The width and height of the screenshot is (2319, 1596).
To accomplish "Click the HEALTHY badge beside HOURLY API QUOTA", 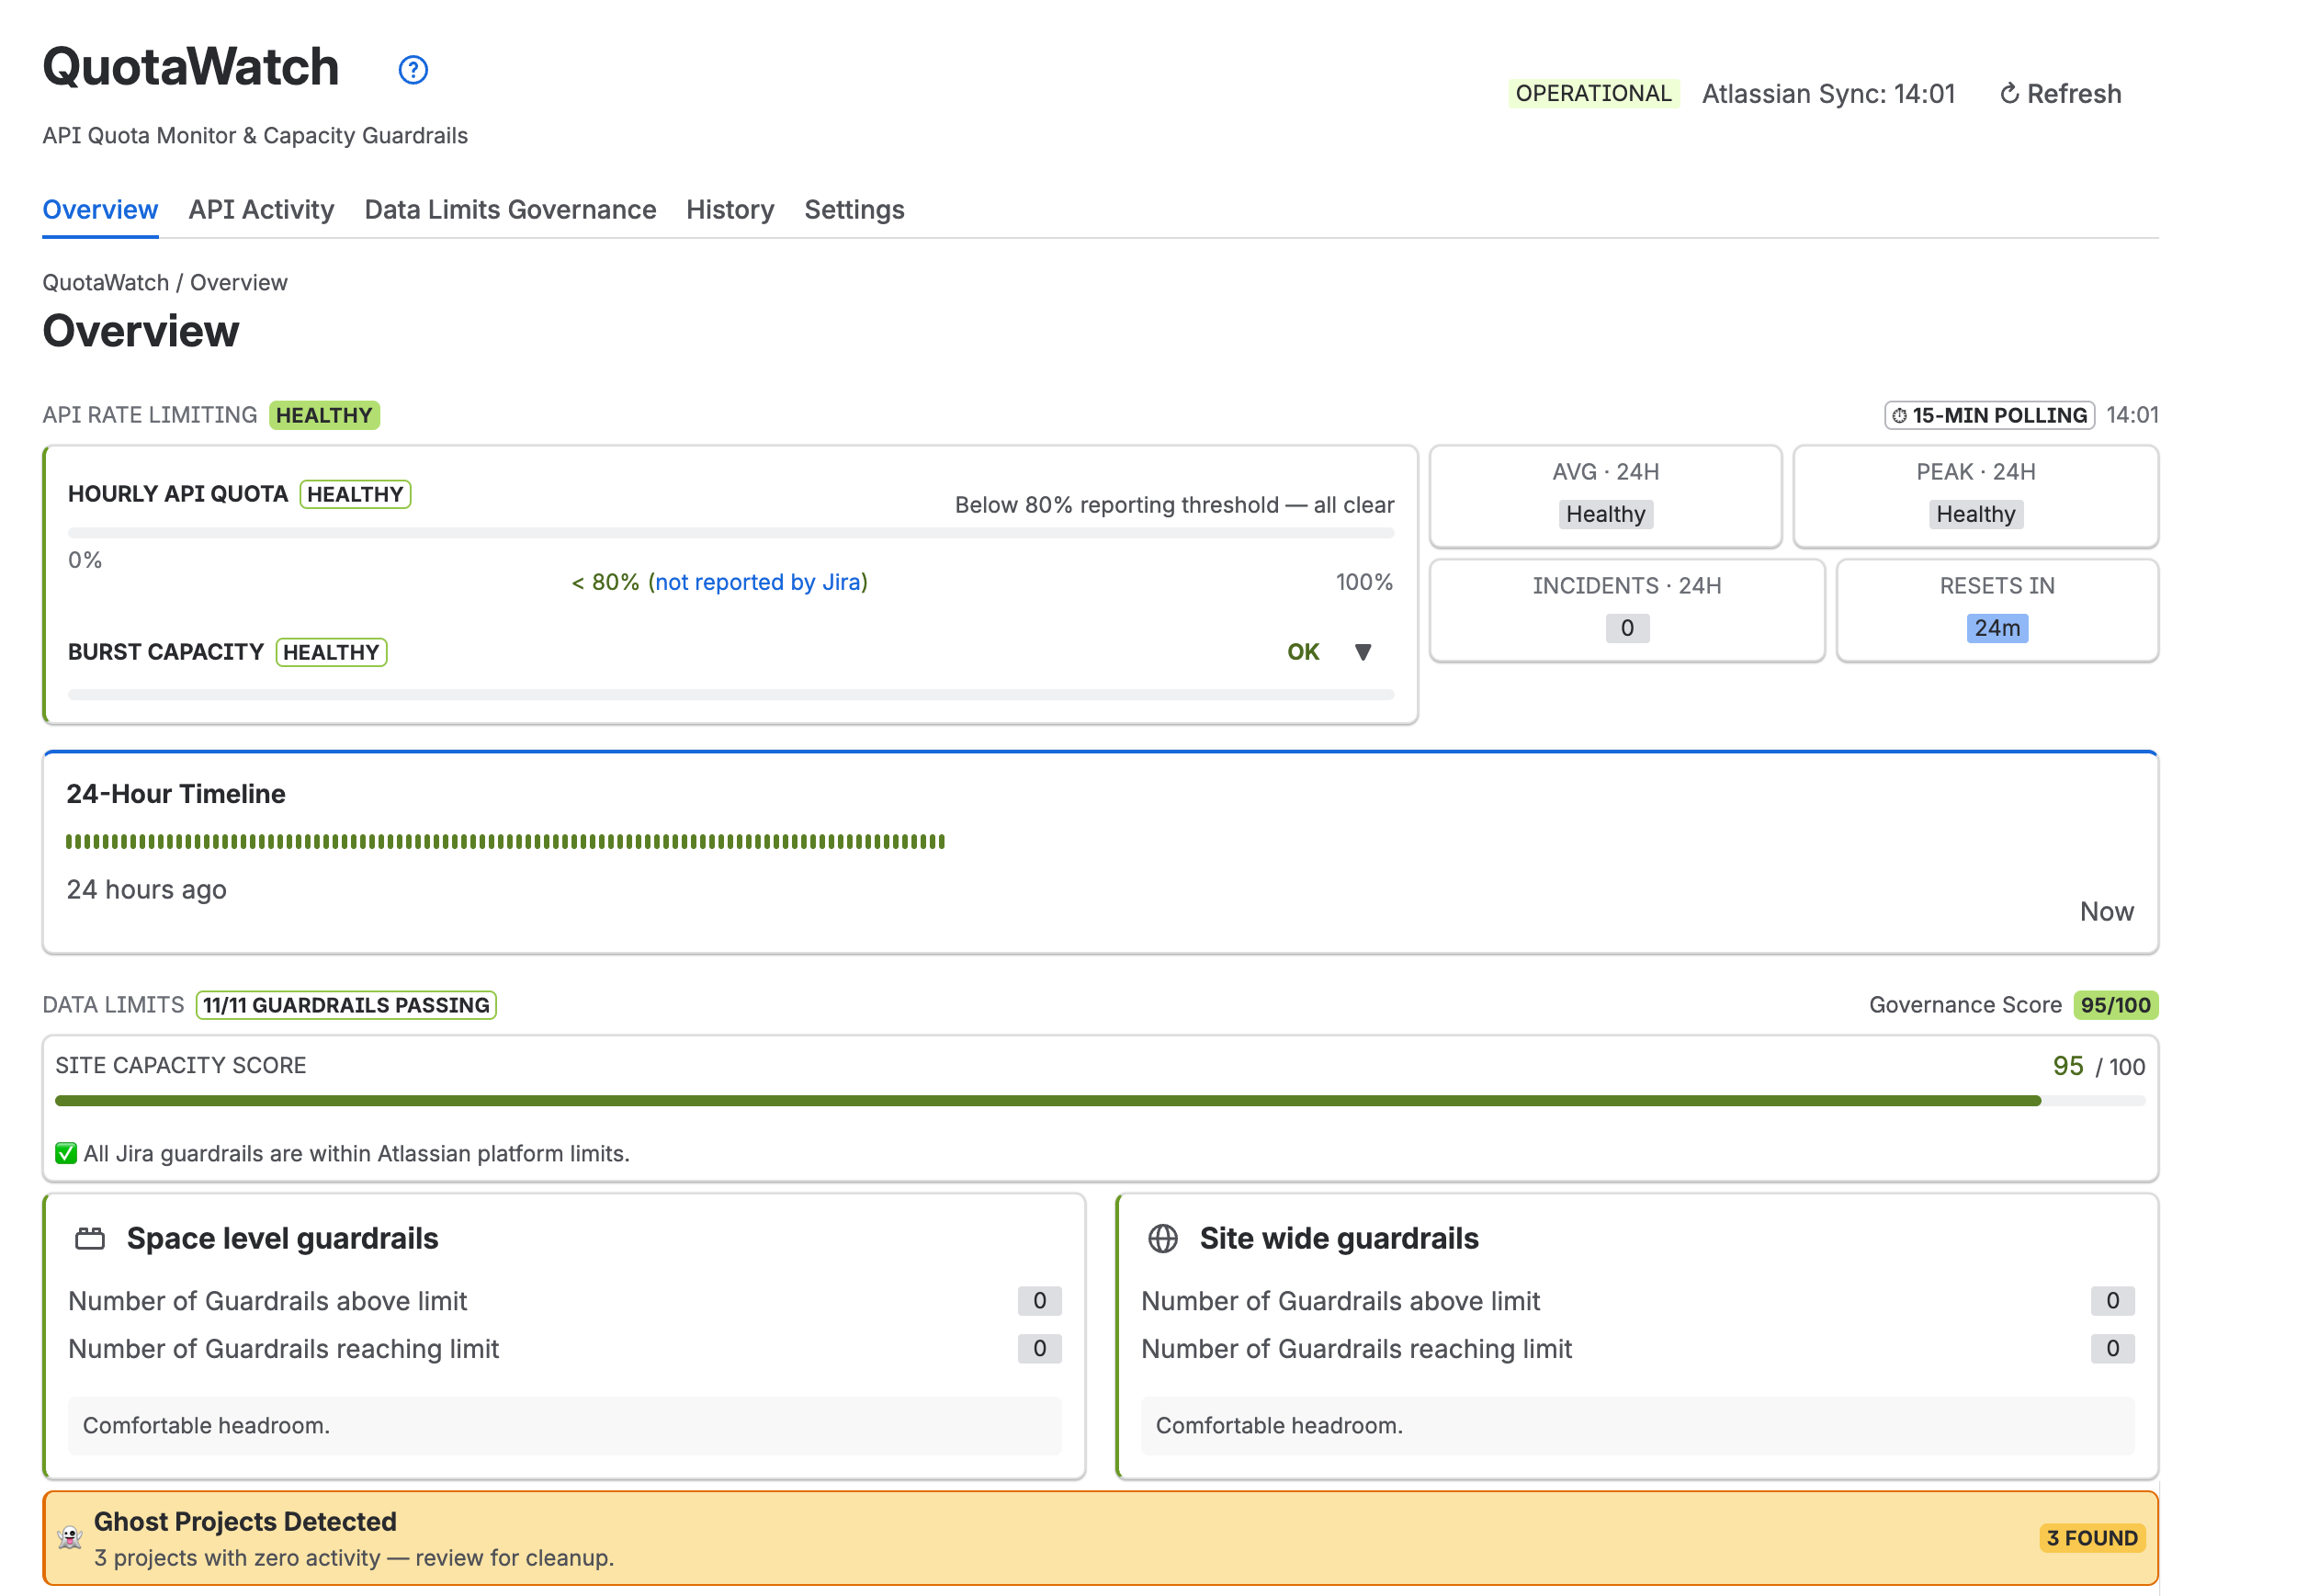I will (x=355, y=494).
